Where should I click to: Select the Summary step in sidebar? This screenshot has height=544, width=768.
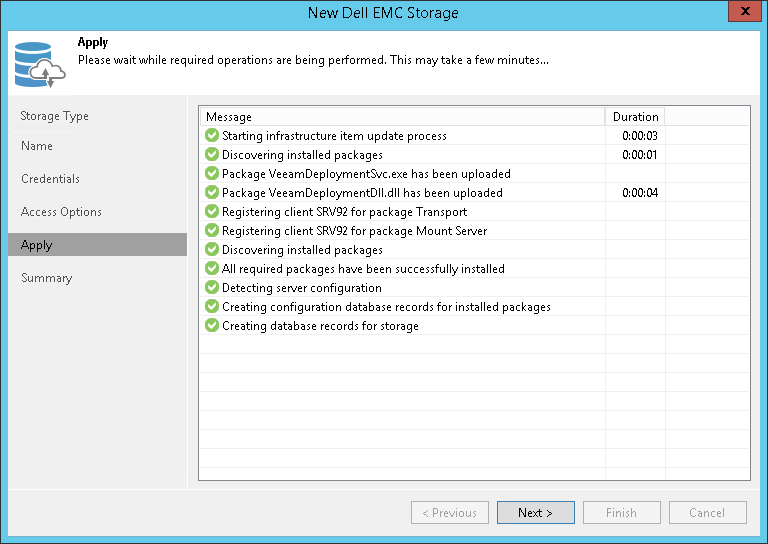[x=46, y=278]
